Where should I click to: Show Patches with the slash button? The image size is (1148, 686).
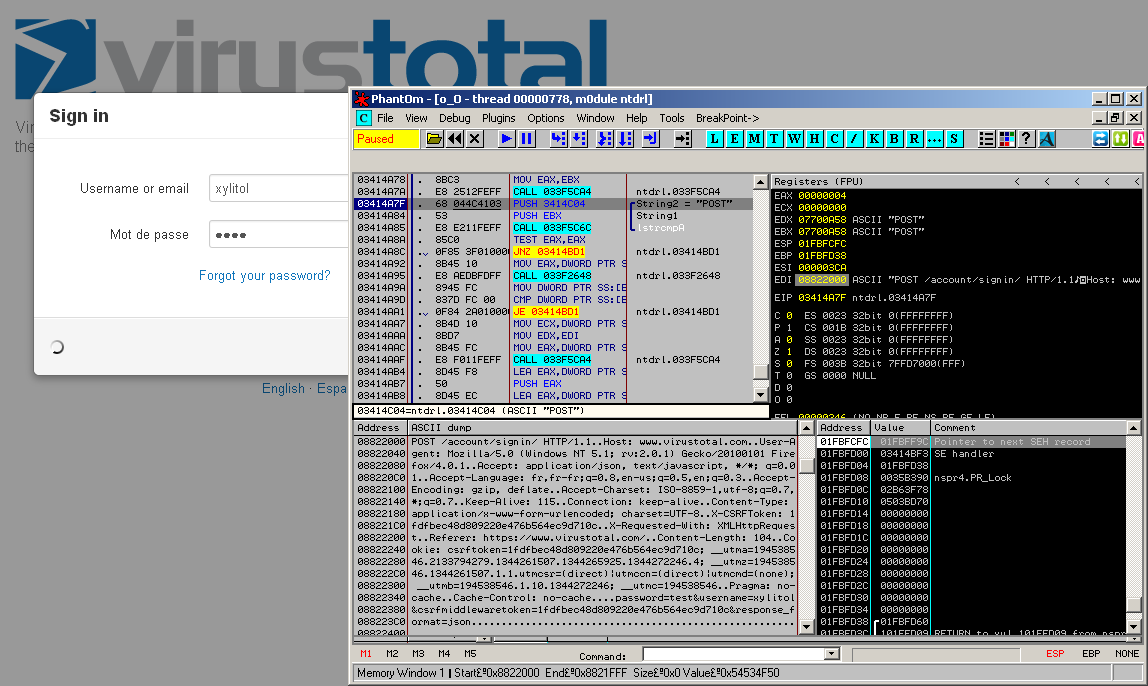854,139
